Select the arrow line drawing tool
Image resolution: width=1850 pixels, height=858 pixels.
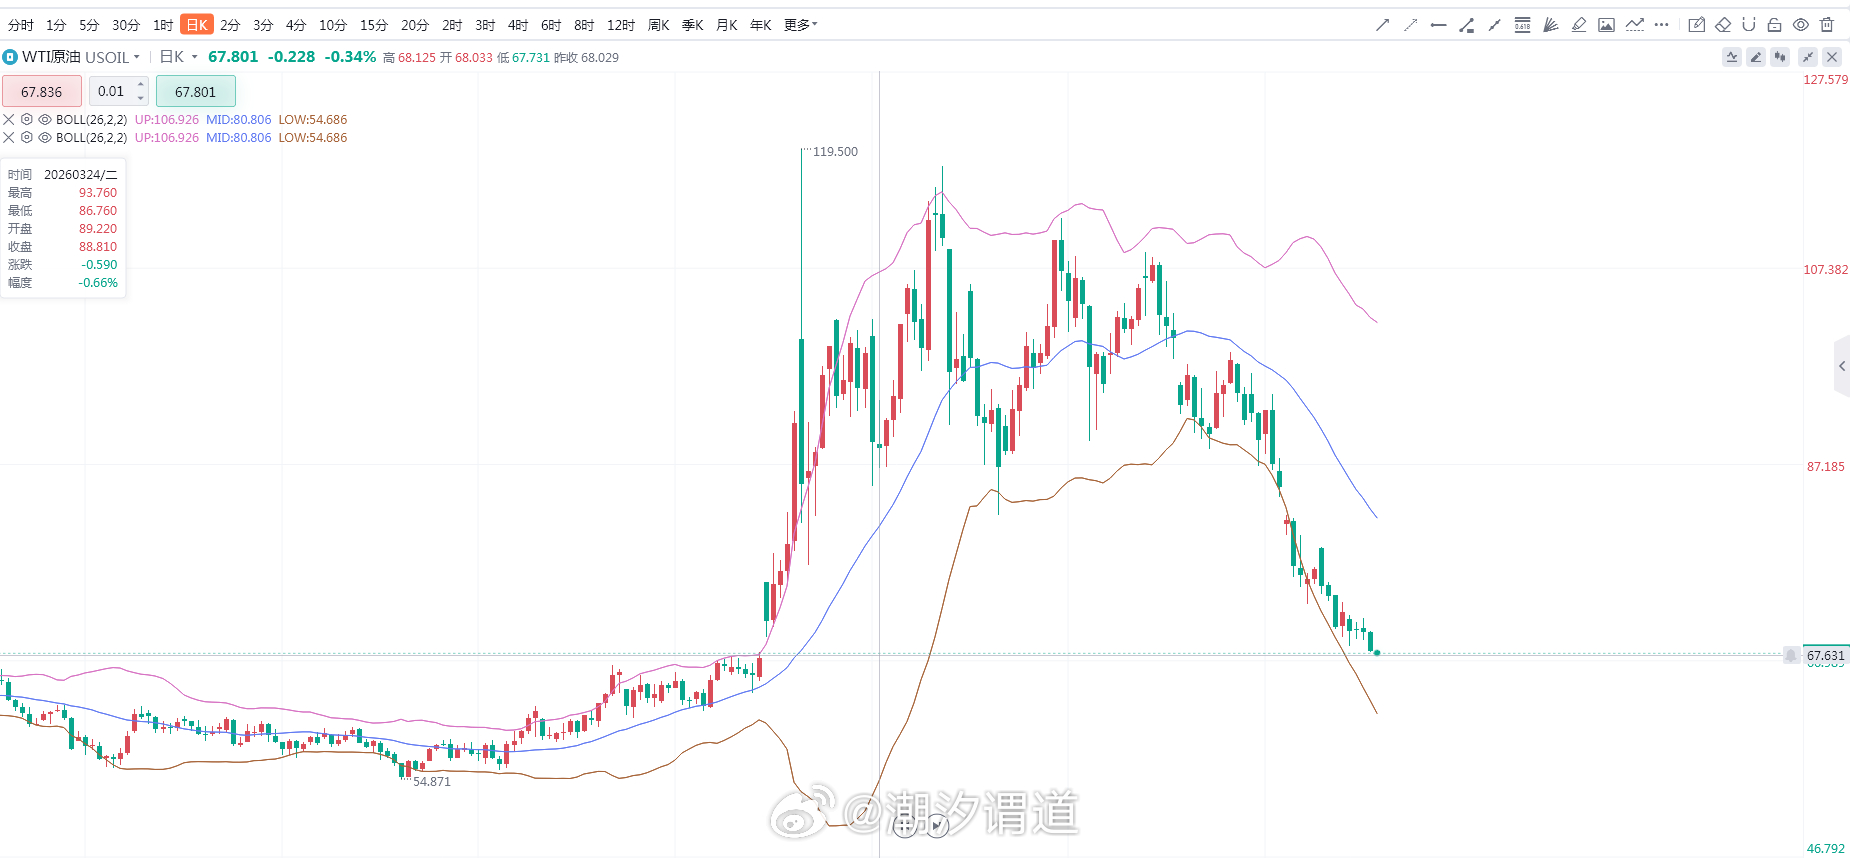pyautogui.click(x=1382, y=25)
